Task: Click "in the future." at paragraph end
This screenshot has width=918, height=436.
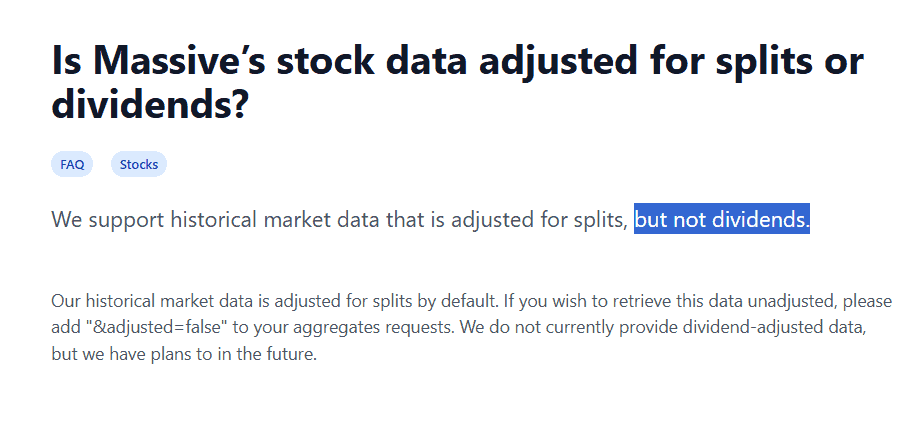Action: [x=270, y=355]
